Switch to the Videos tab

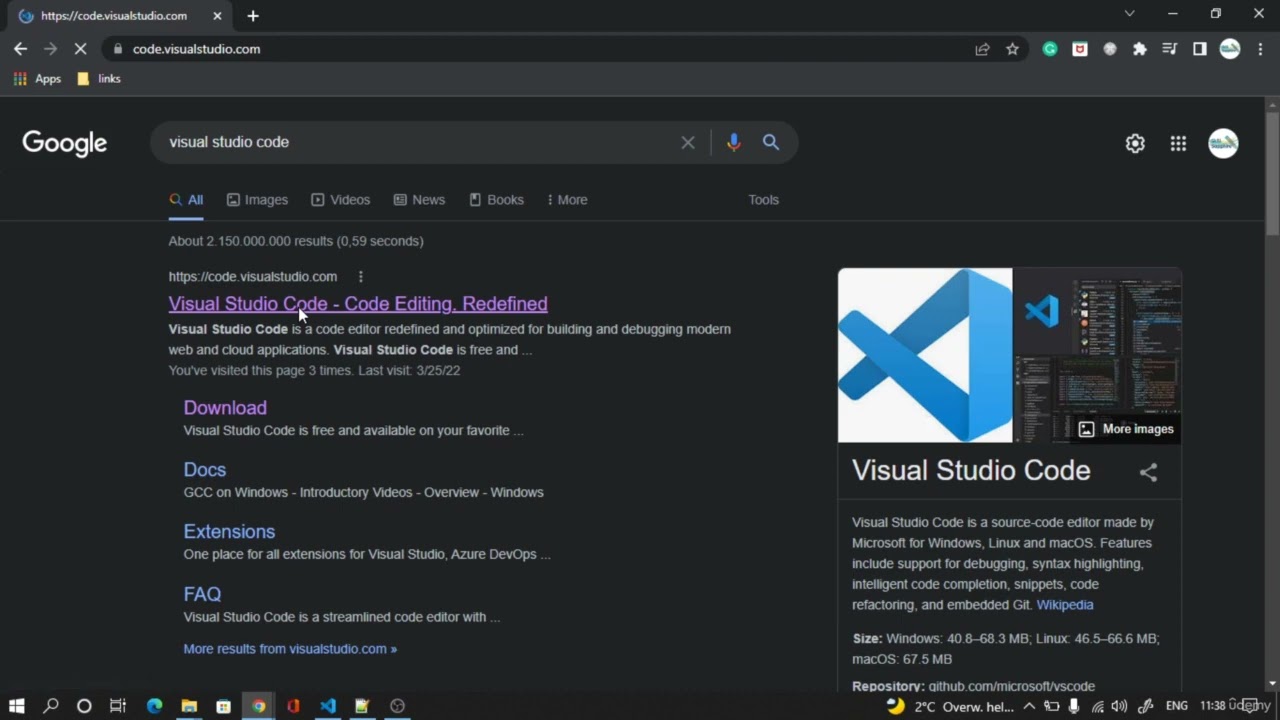click(x=341, y=200)
